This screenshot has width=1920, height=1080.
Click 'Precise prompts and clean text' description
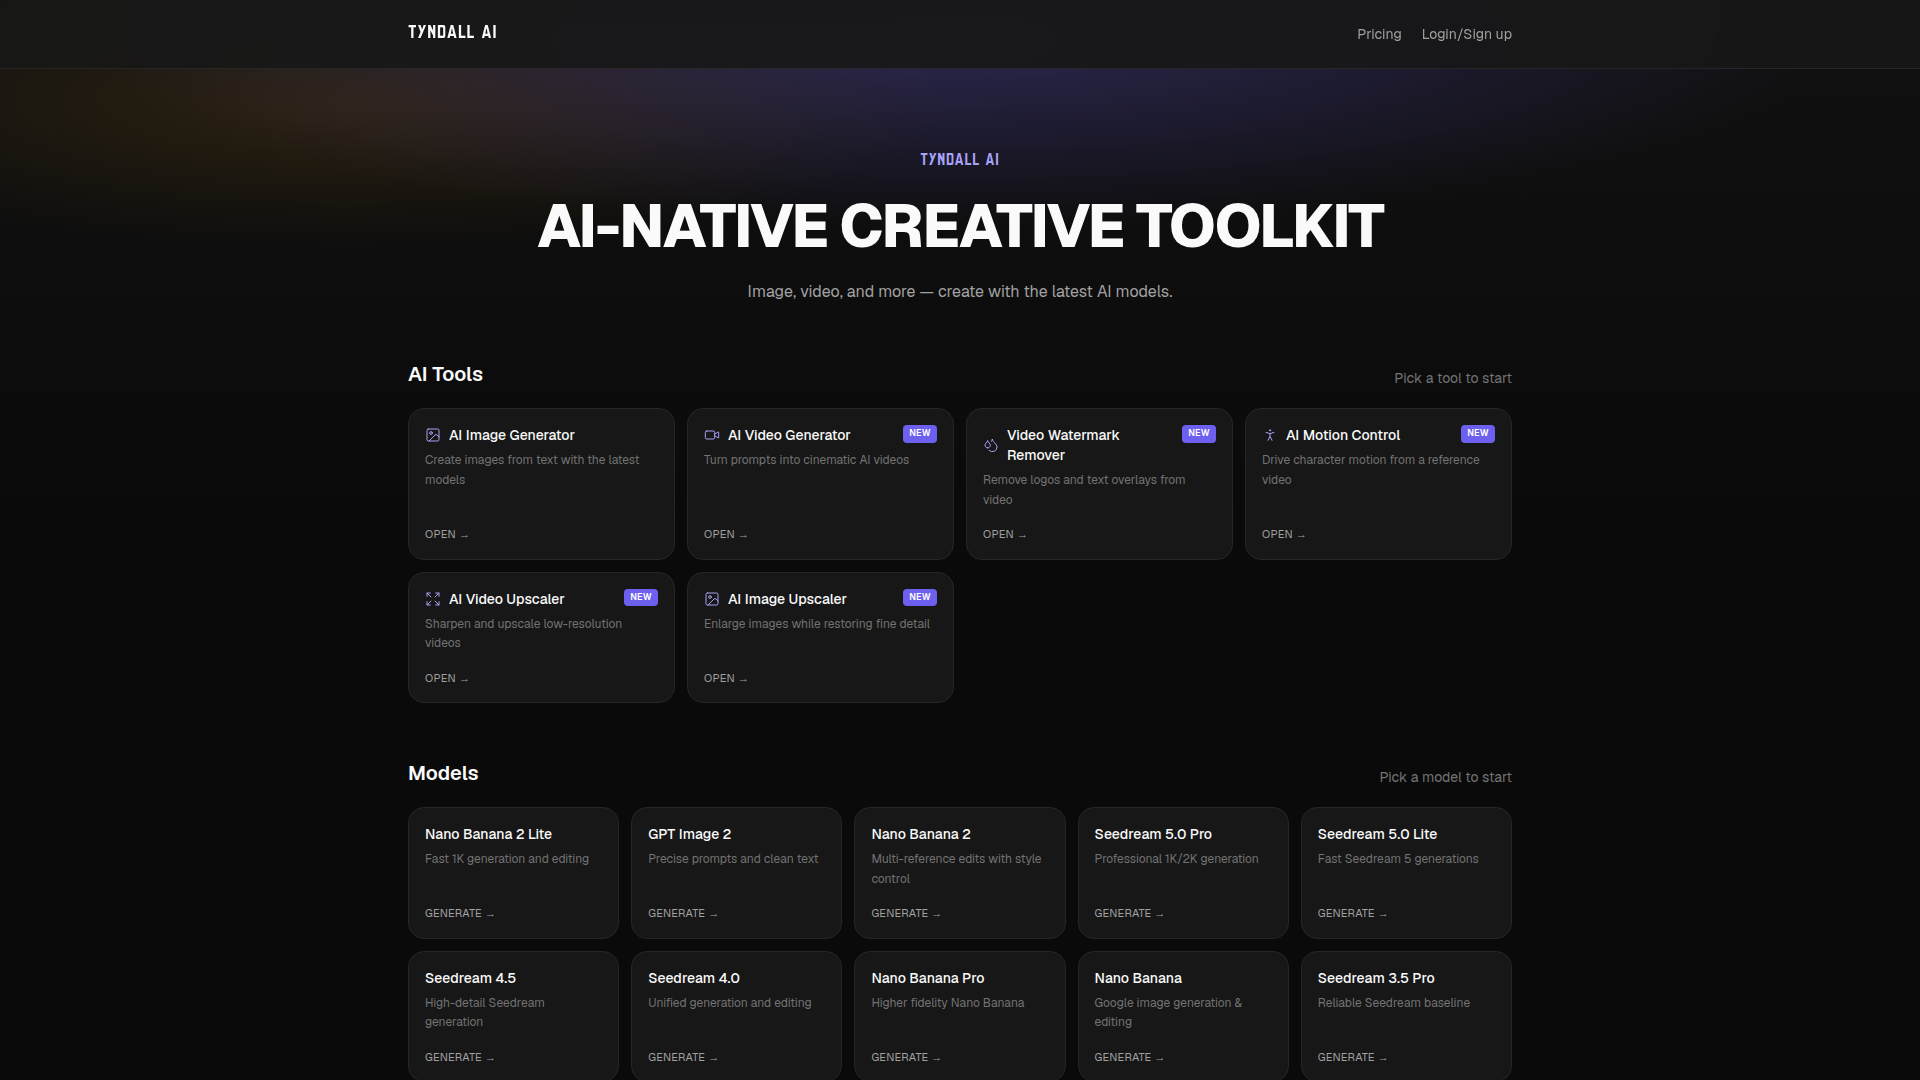[x=733, y=859]
